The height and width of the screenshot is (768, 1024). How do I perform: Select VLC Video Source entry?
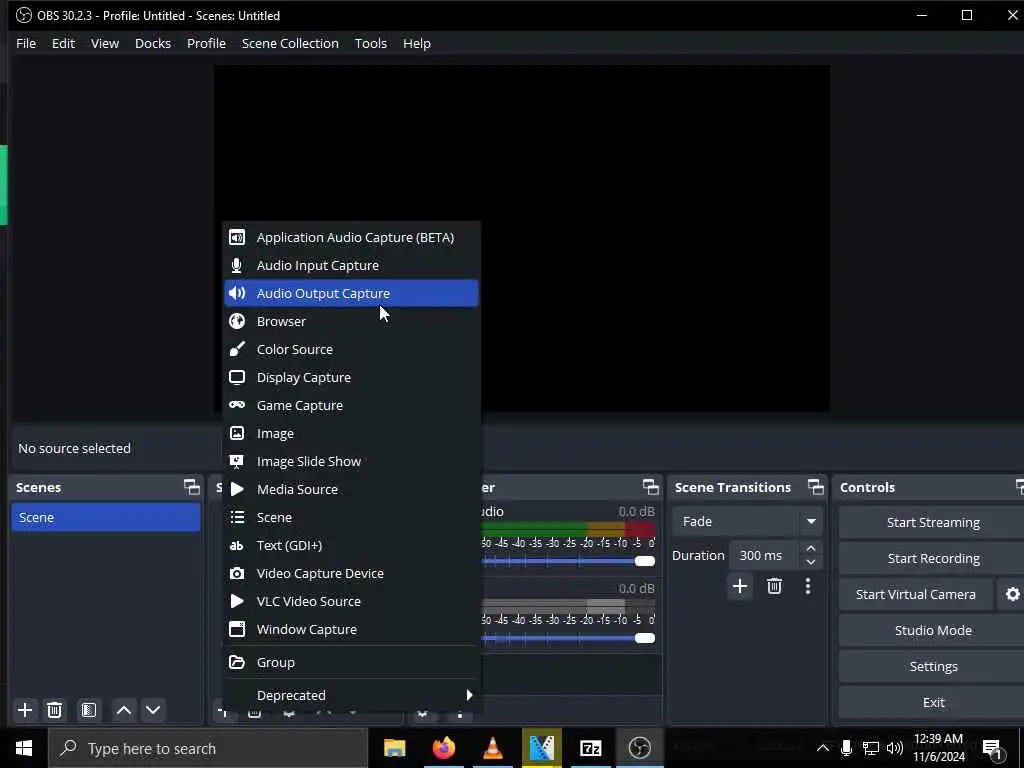[351, 601]
